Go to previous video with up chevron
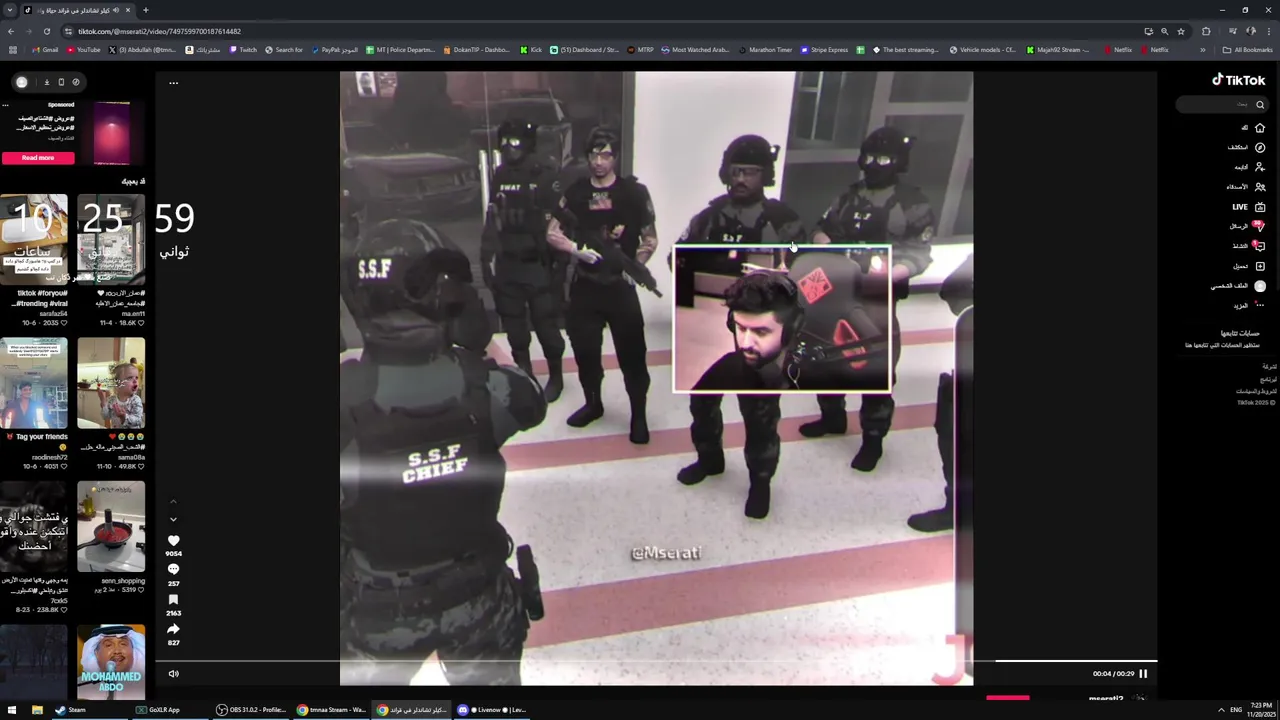This screenshot has width=1280, height=720. [x=173, y=502]
